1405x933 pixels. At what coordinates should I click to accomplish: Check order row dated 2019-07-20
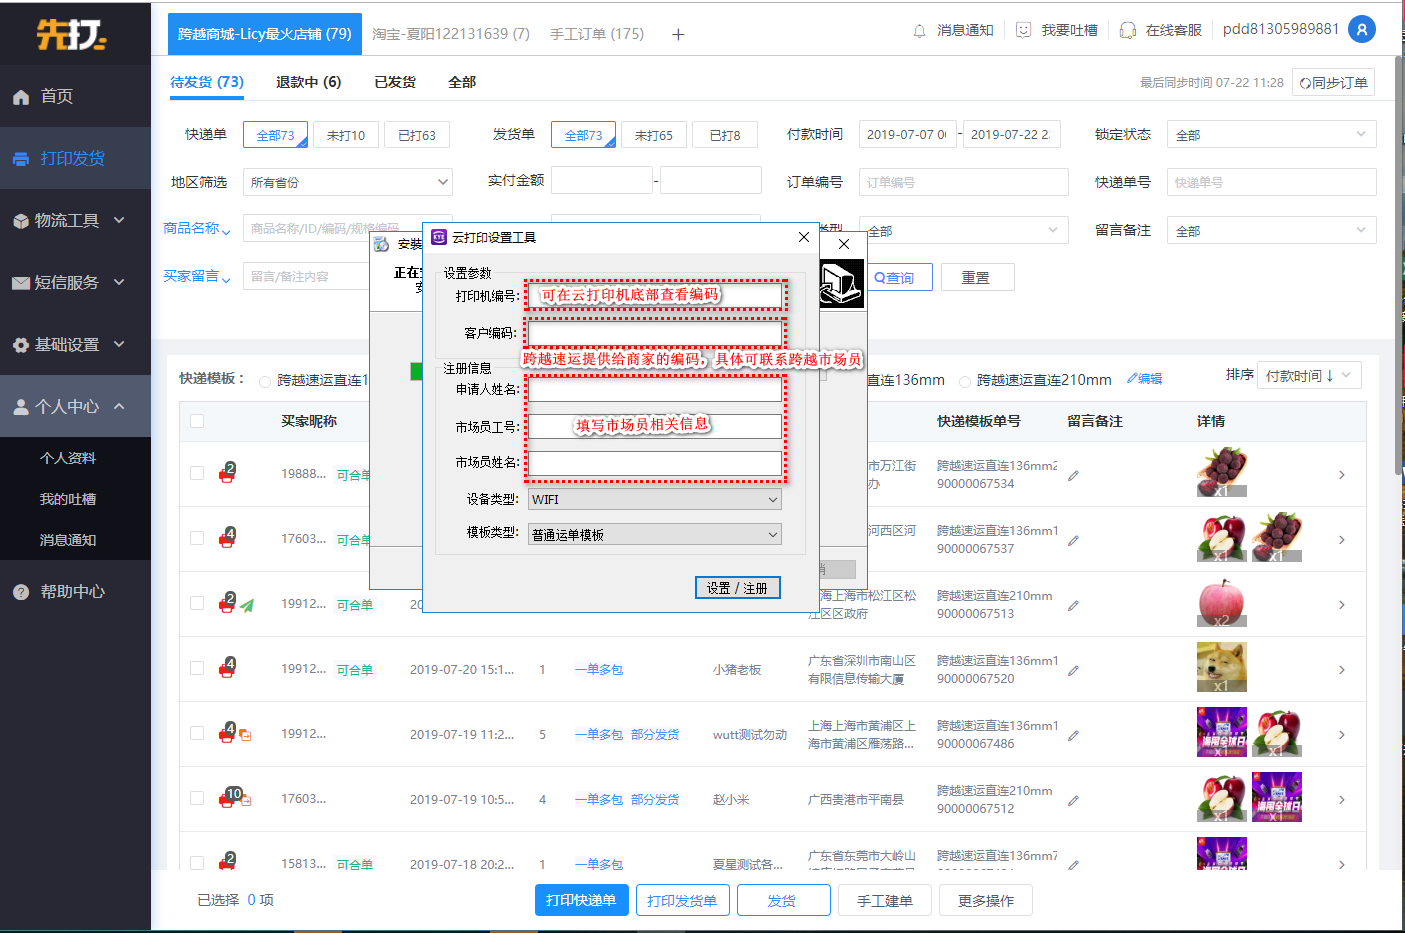point(197,668)
